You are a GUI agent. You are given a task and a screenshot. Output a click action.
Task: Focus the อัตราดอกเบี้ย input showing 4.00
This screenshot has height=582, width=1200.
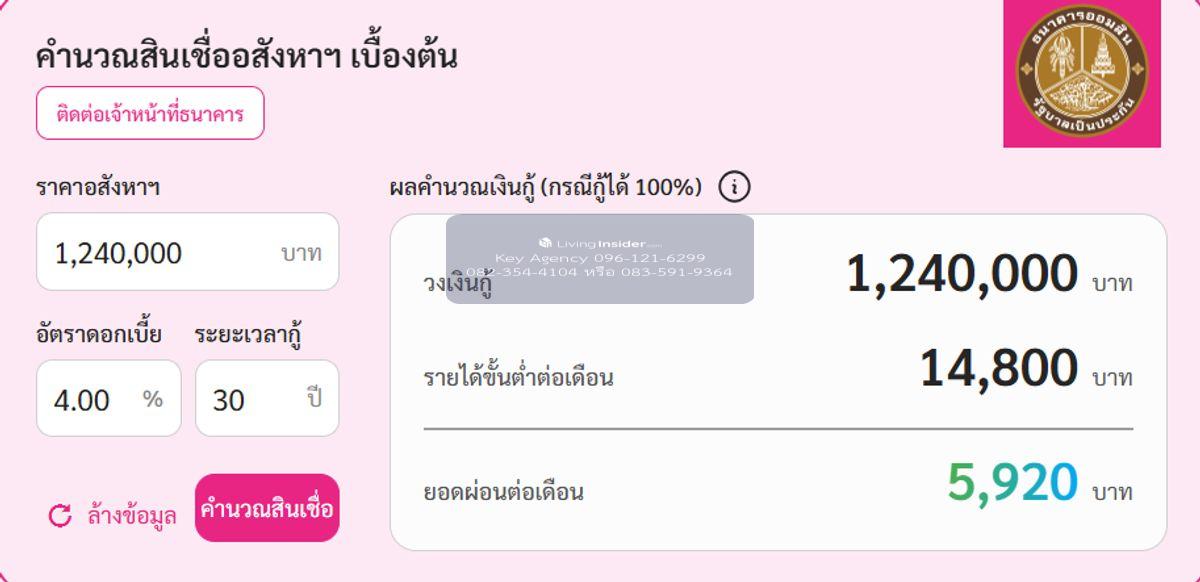(x=90, y=400)
